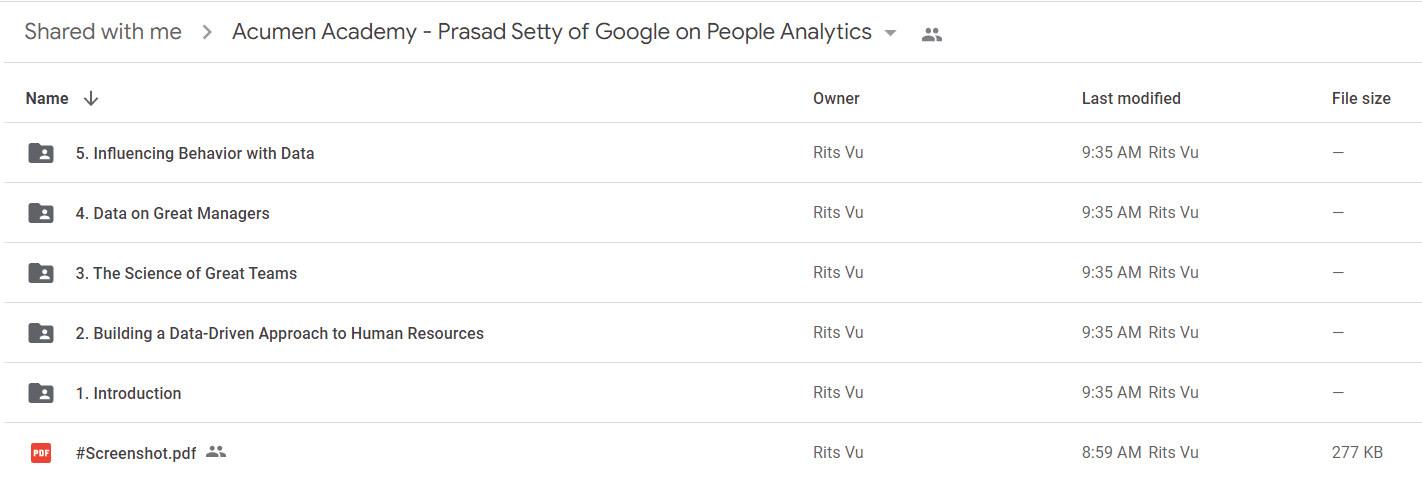1422x478 pixels.
Task: Click the shared folder icon for The Science of Great Teams
Action: coord(41,273)
